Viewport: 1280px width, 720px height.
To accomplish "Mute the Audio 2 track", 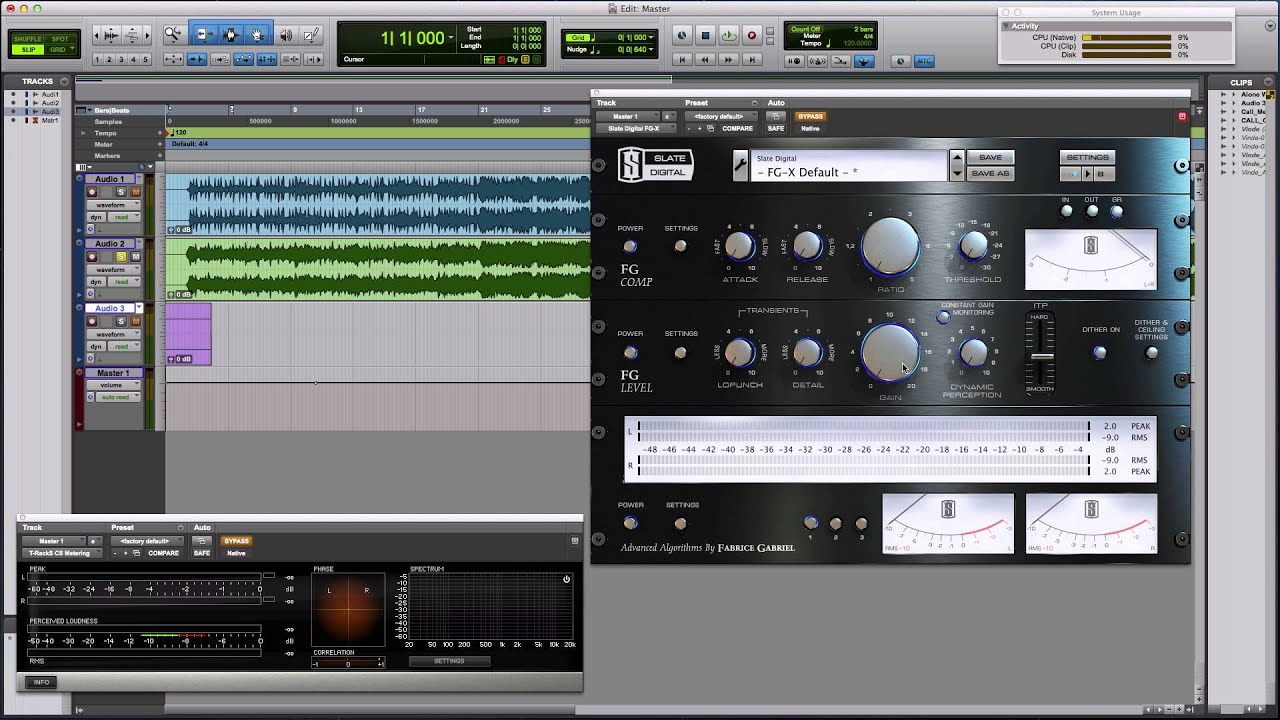I will (x=135, y=257).
